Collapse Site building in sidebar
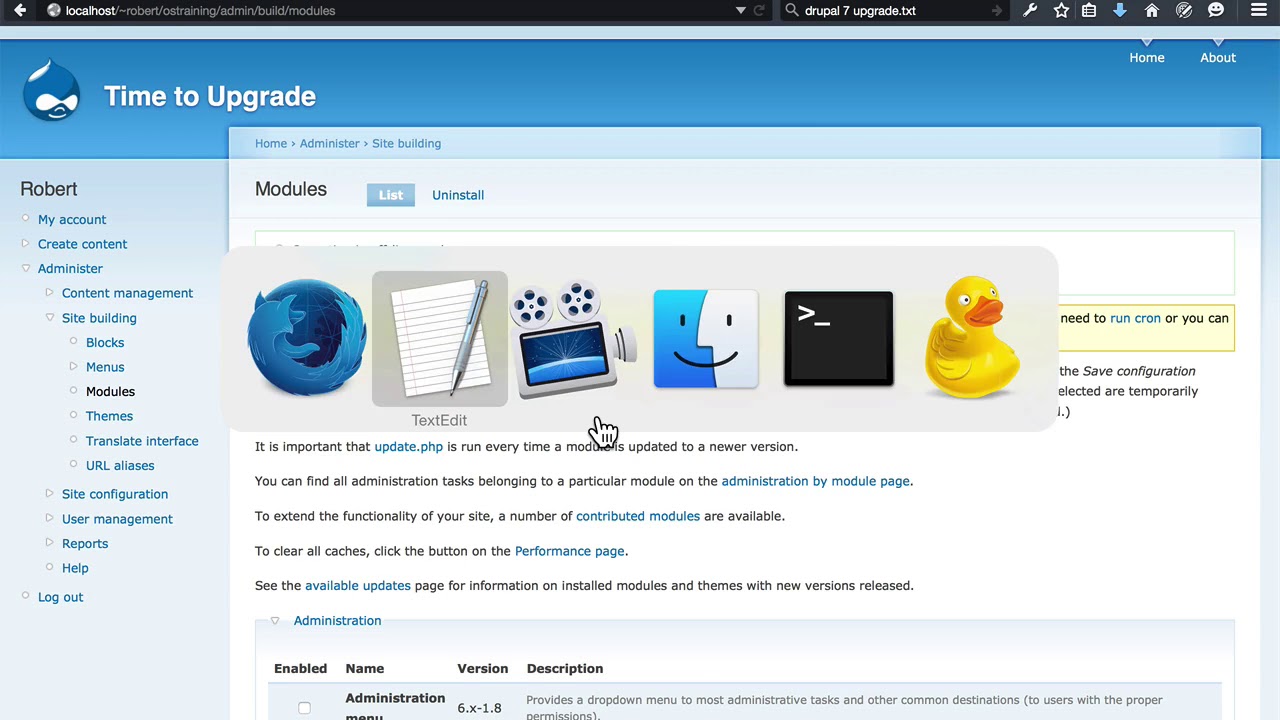Image resolution: width=1280 pixels, height=720 pixels. coord(50,318)
